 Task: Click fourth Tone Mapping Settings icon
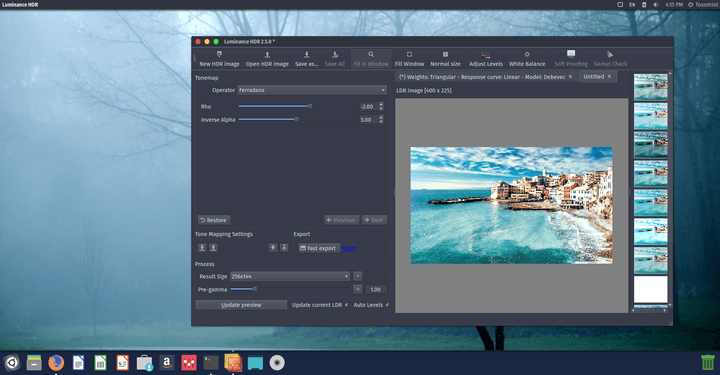pos(284,247)
